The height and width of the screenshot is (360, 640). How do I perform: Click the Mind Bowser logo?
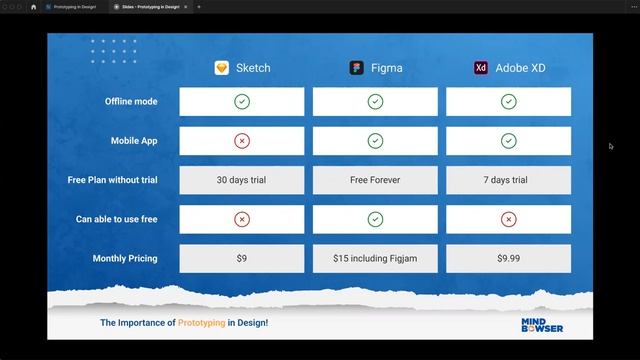tap(542, 325)
